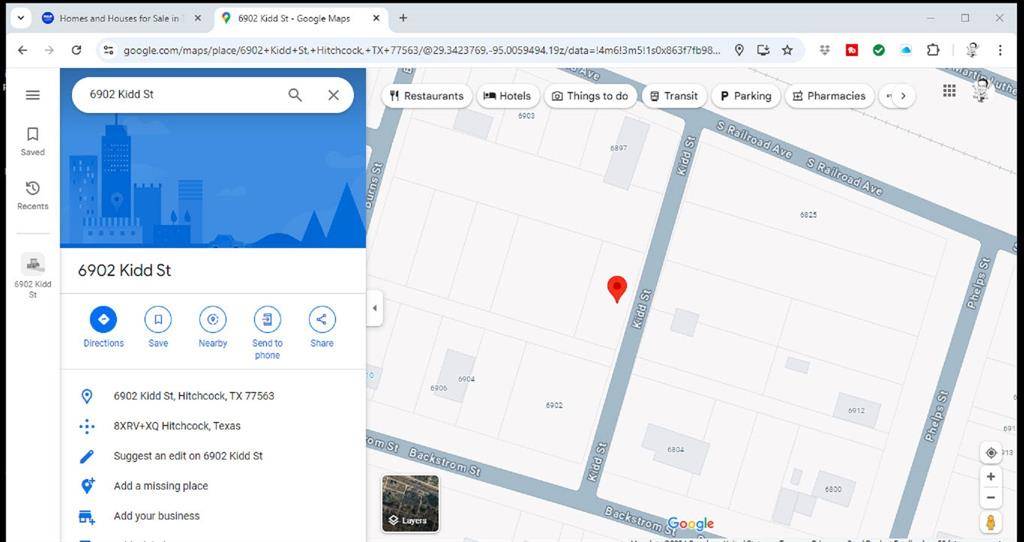The width and height of the screenshot is (1024, 542).
Task: Share this location
Action: (322, 327)
